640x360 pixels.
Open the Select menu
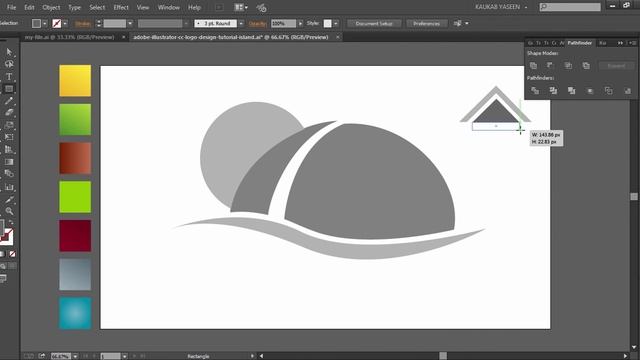coord(97,7)
